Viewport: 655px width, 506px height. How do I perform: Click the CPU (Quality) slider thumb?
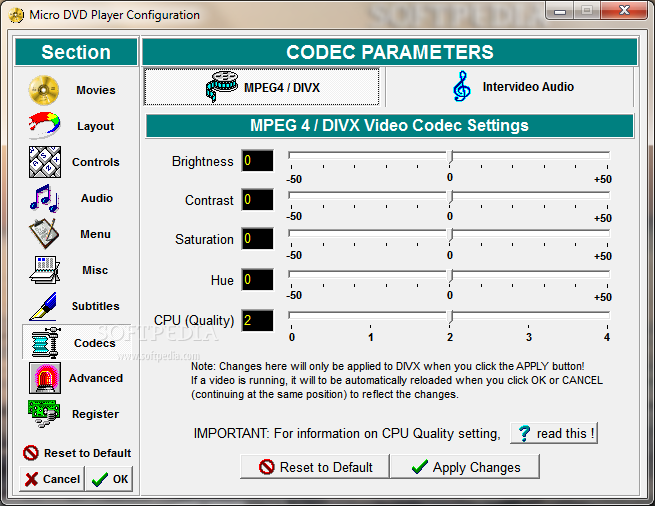click(450, 316)
